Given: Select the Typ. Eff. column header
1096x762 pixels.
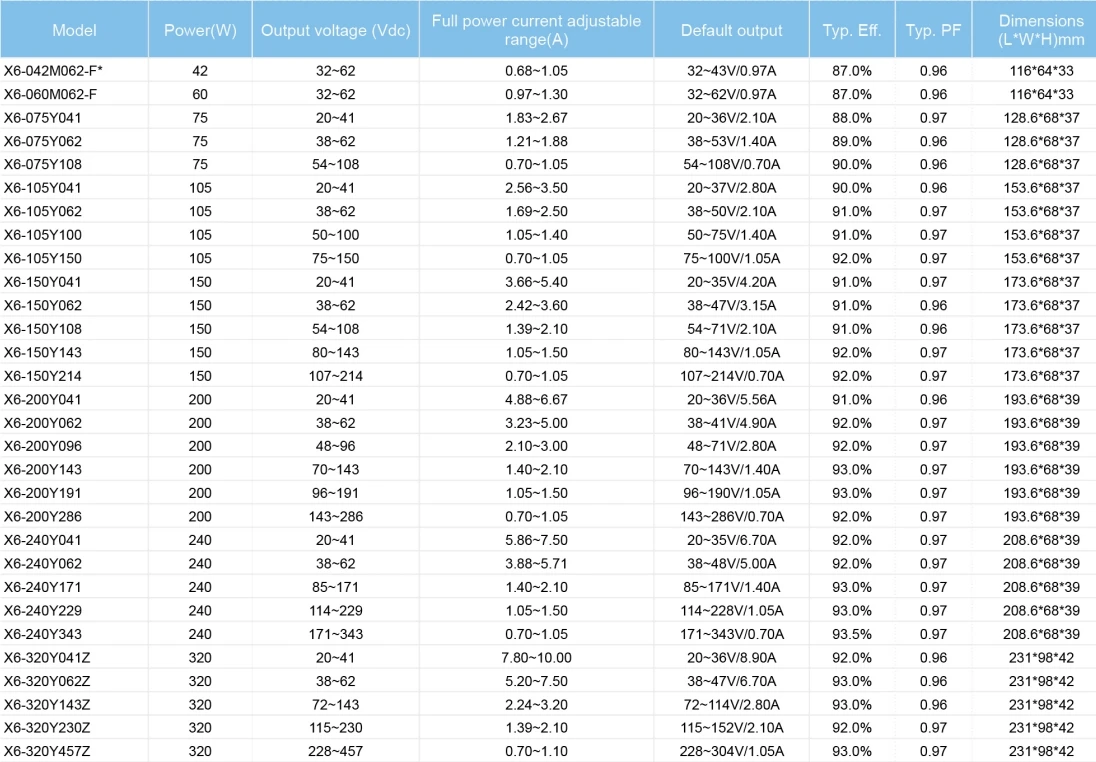Looking at the screenshot, I should pos(852,30).
